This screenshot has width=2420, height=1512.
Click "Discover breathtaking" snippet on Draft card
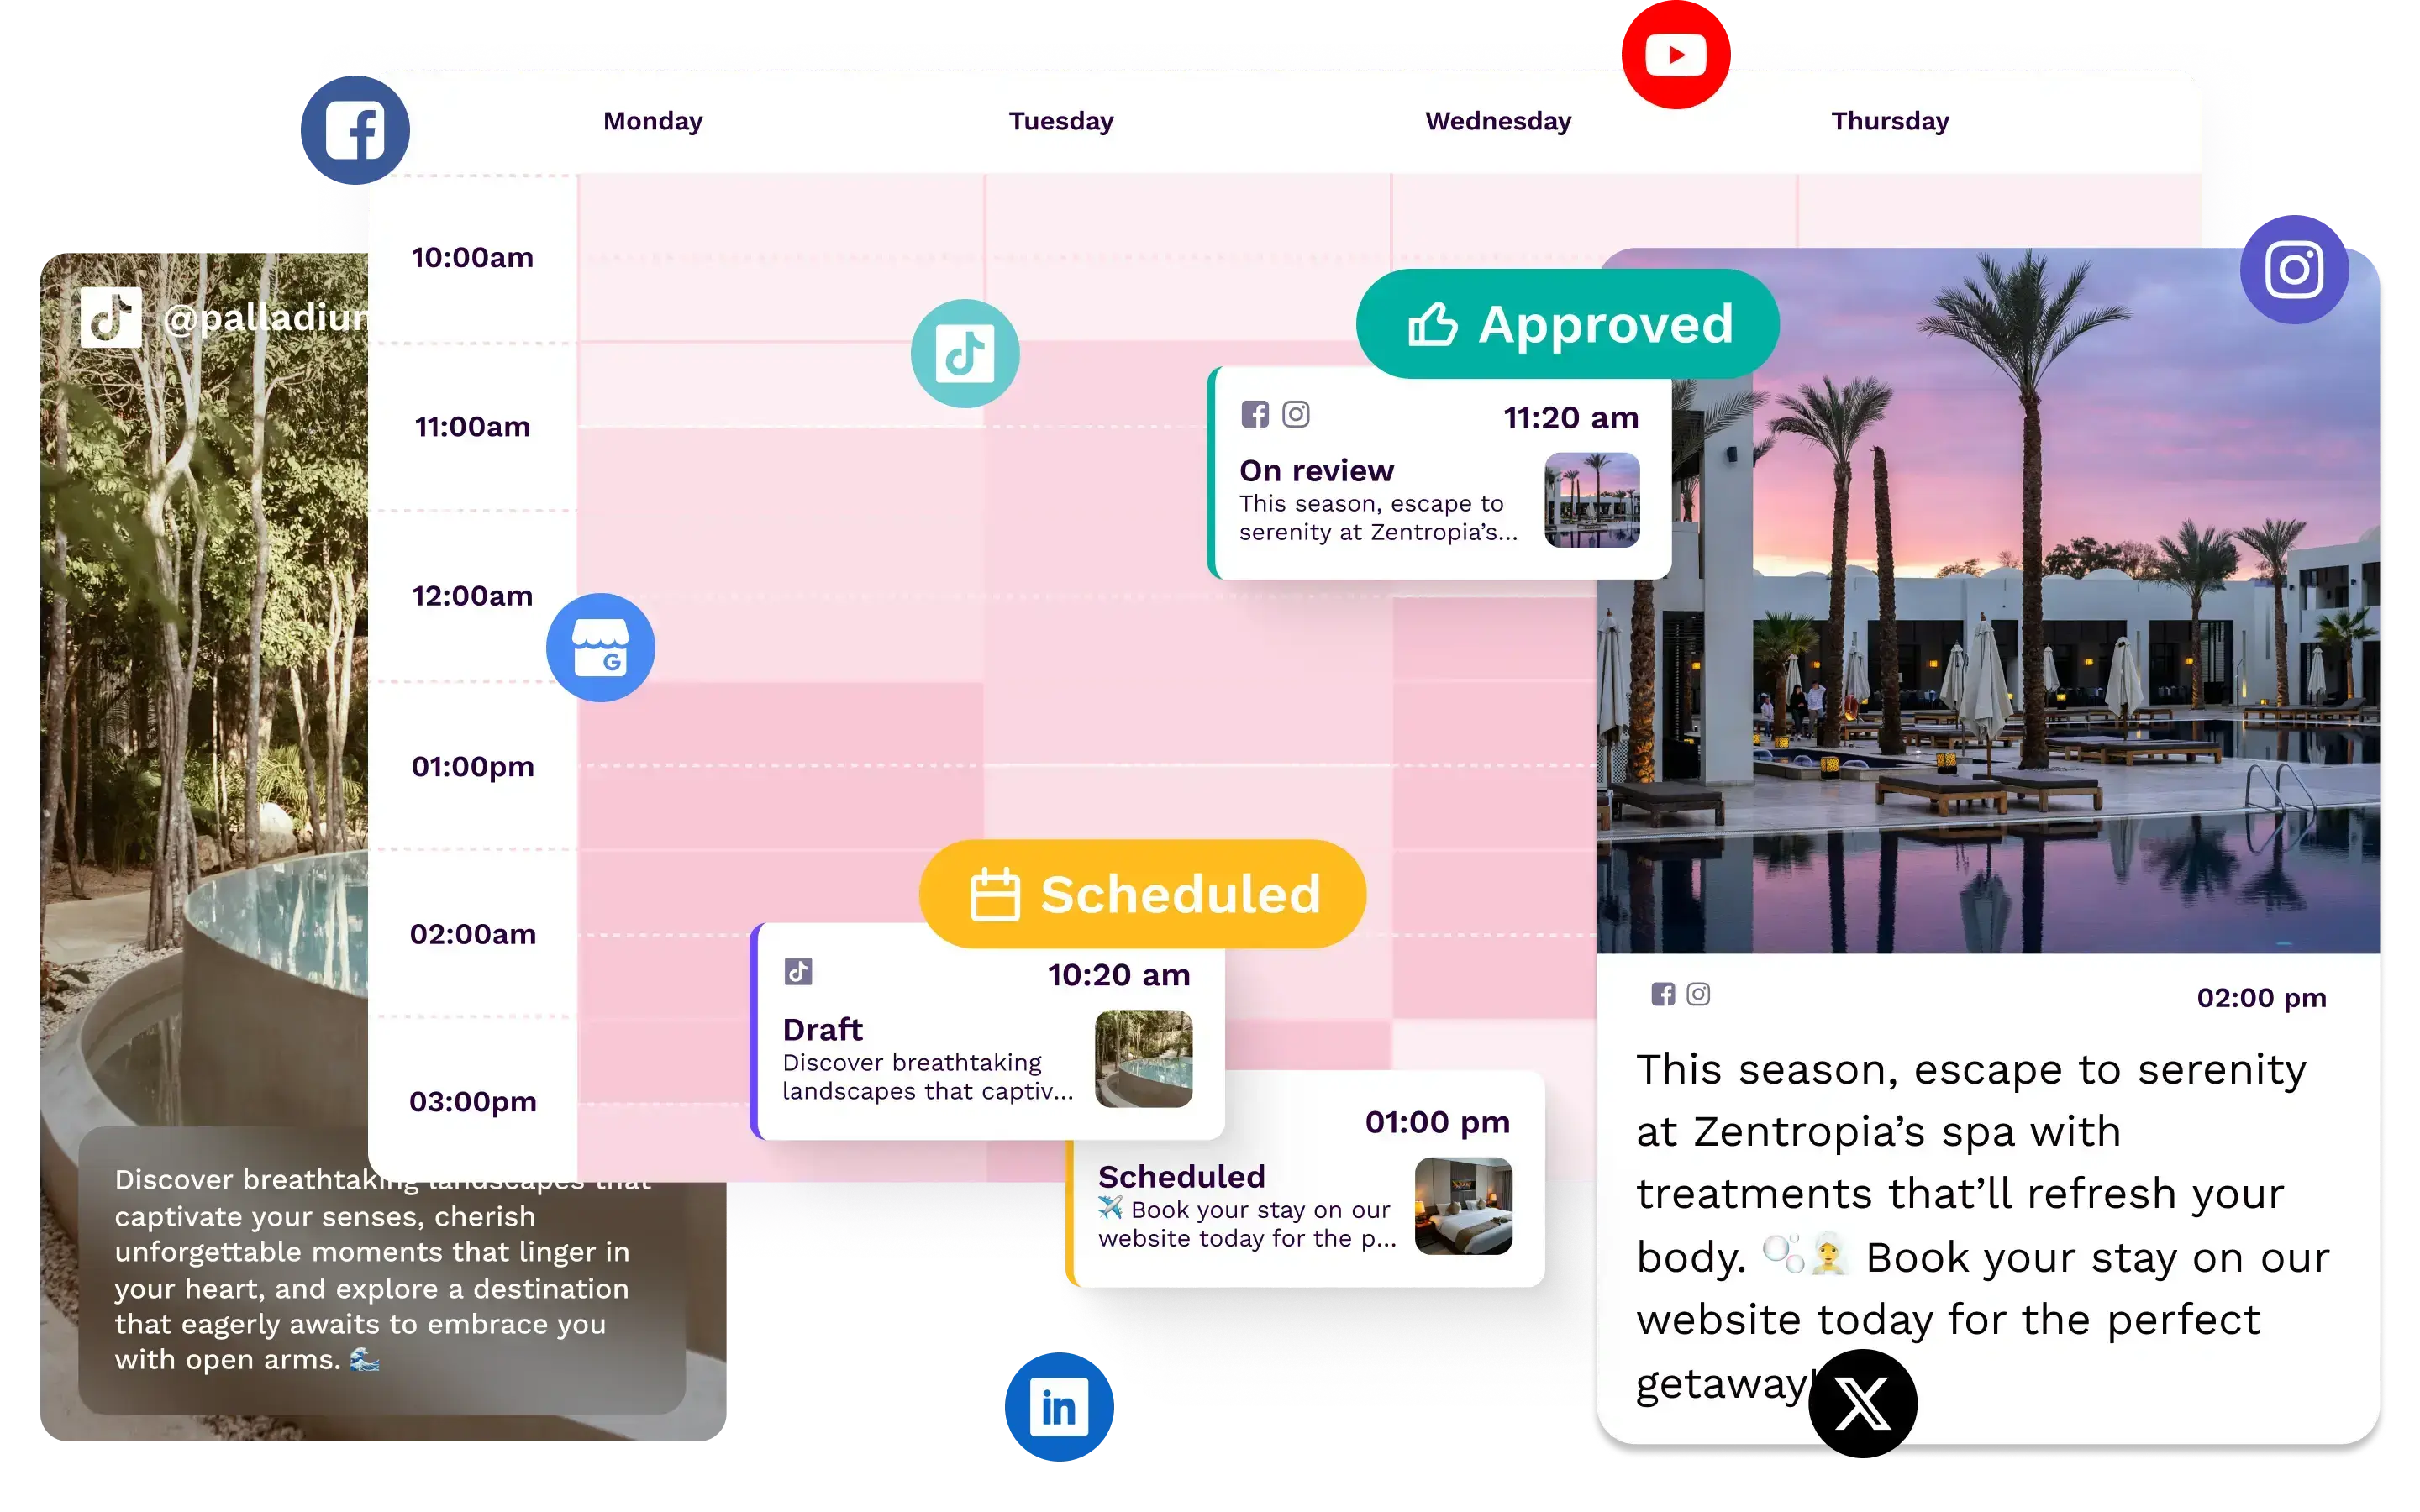click(x=927, y=1077)
